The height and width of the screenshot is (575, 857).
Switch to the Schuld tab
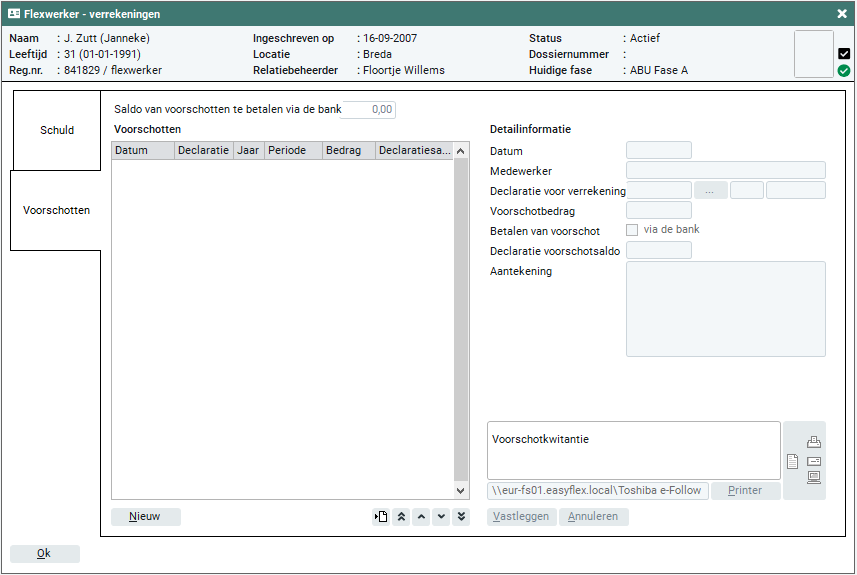[57, 130]
